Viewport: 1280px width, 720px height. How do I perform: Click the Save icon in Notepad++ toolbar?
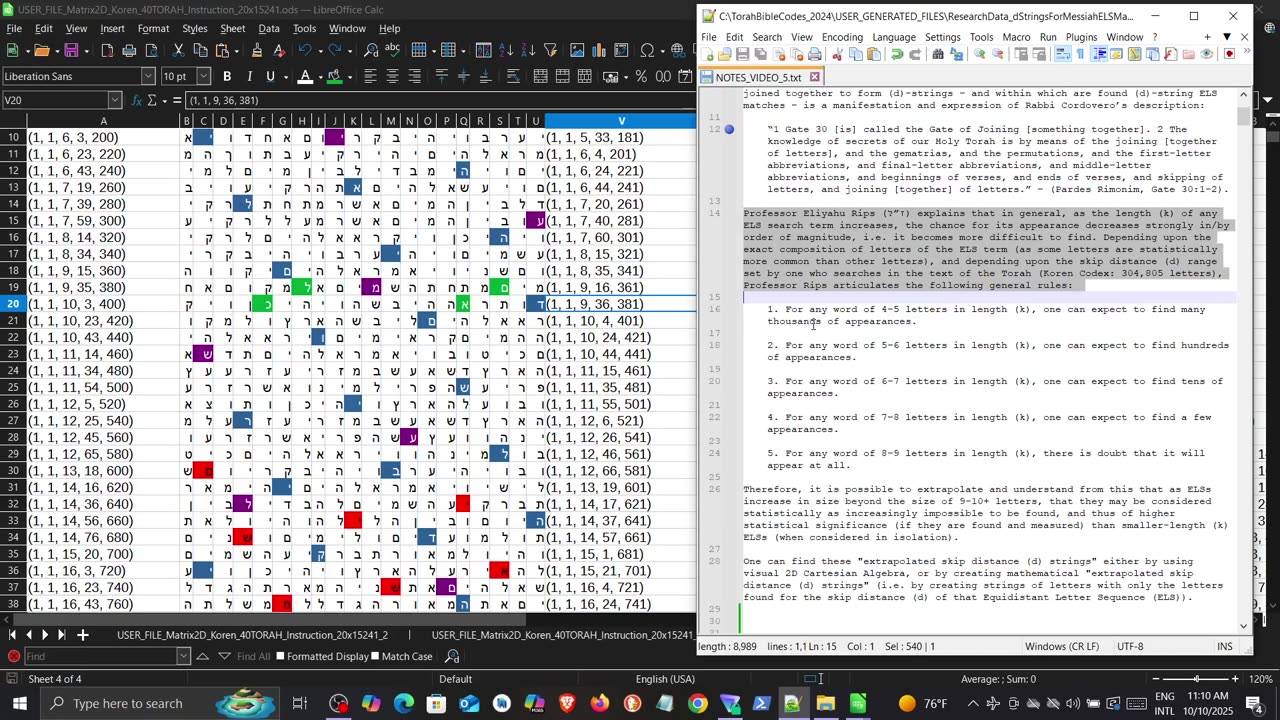pos(742,54)
